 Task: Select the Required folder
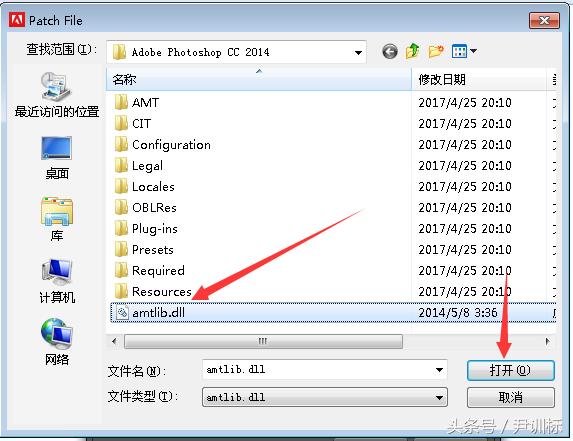[149, 271]
